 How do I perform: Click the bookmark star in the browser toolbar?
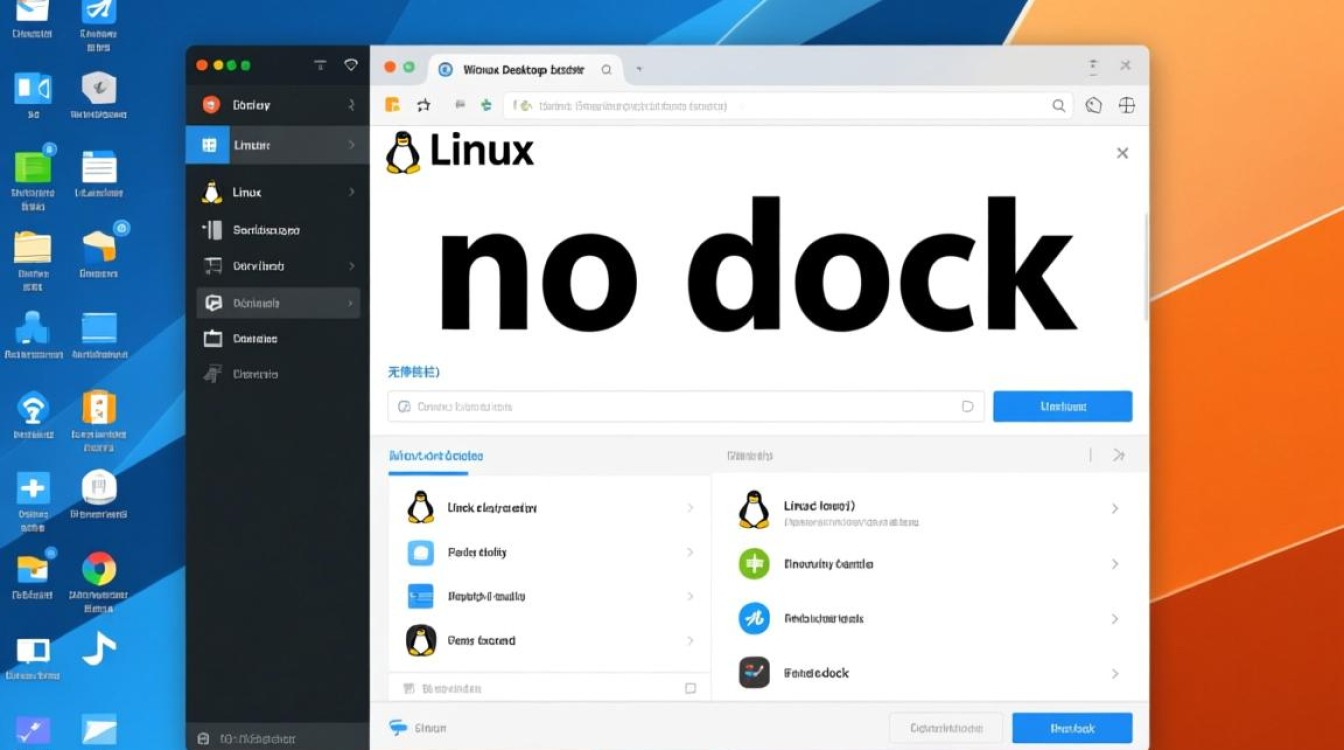point(425,104)
